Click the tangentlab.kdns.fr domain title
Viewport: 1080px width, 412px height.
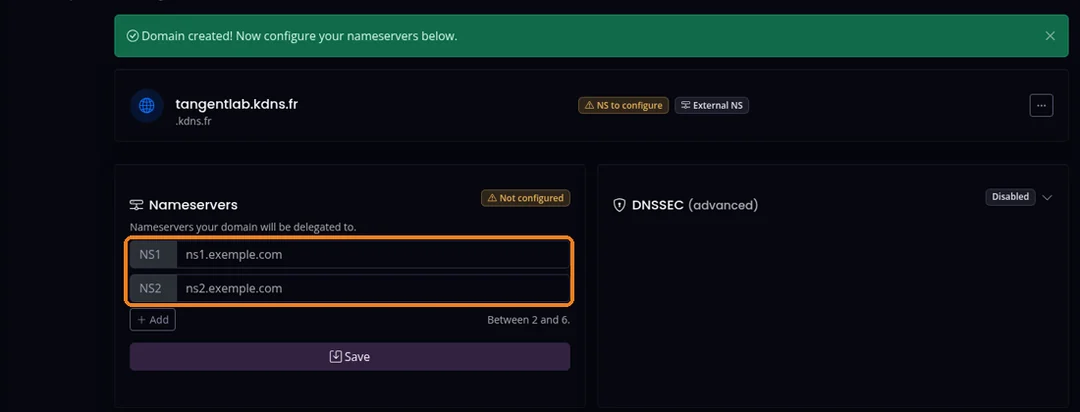point(237,104)
